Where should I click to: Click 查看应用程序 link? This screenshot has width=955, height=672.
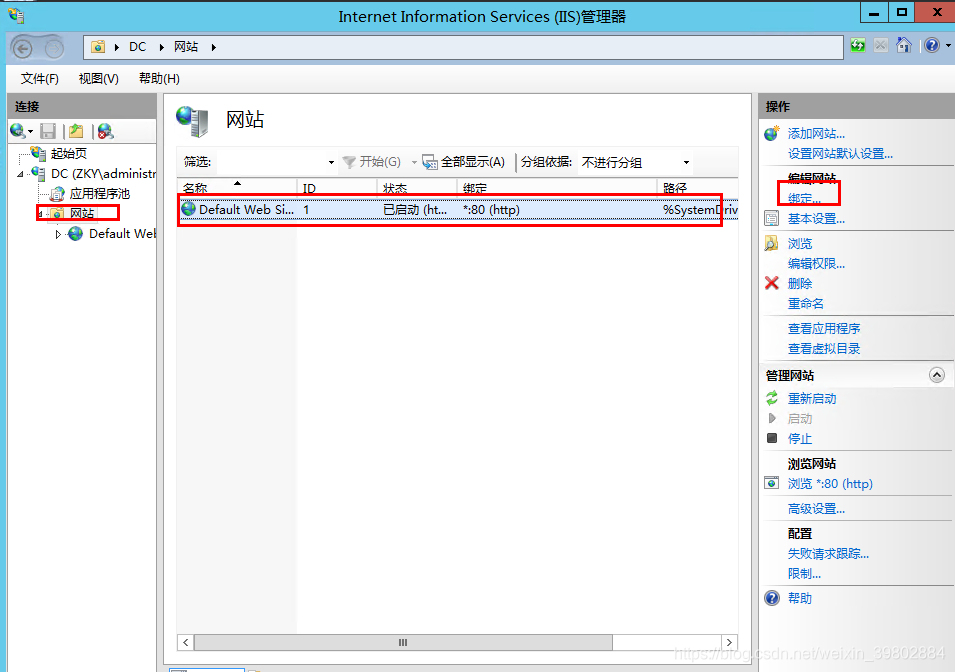click(x=823, y=328)
